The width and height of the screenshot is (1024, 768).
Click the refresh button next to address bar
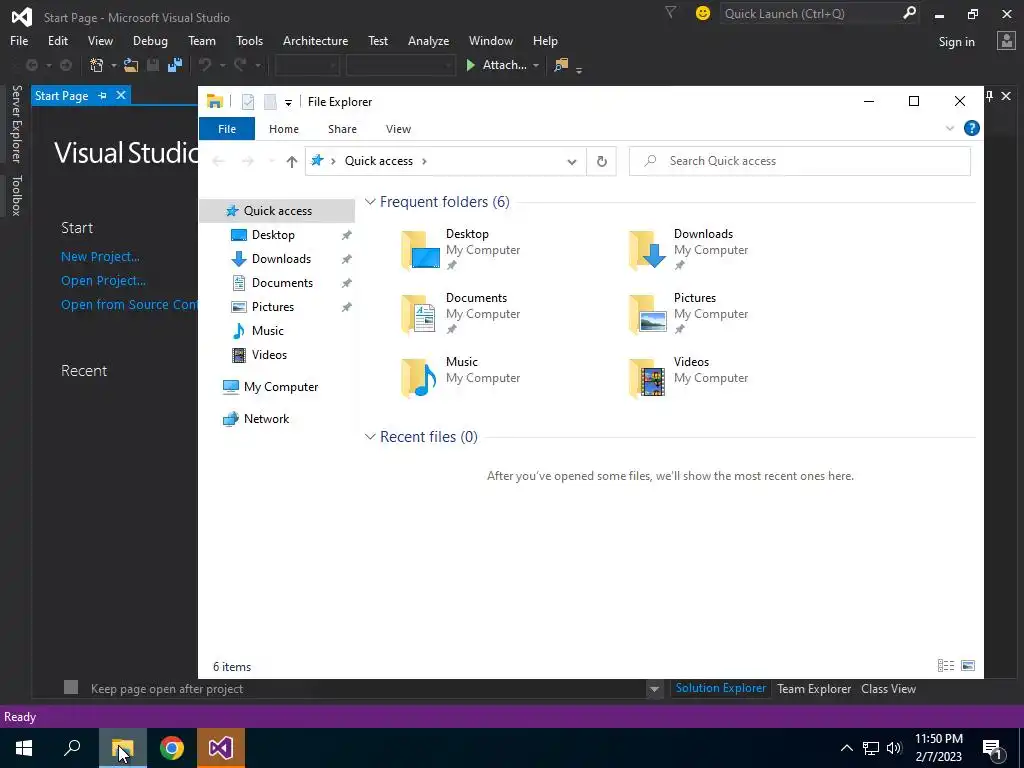point(601,161)
